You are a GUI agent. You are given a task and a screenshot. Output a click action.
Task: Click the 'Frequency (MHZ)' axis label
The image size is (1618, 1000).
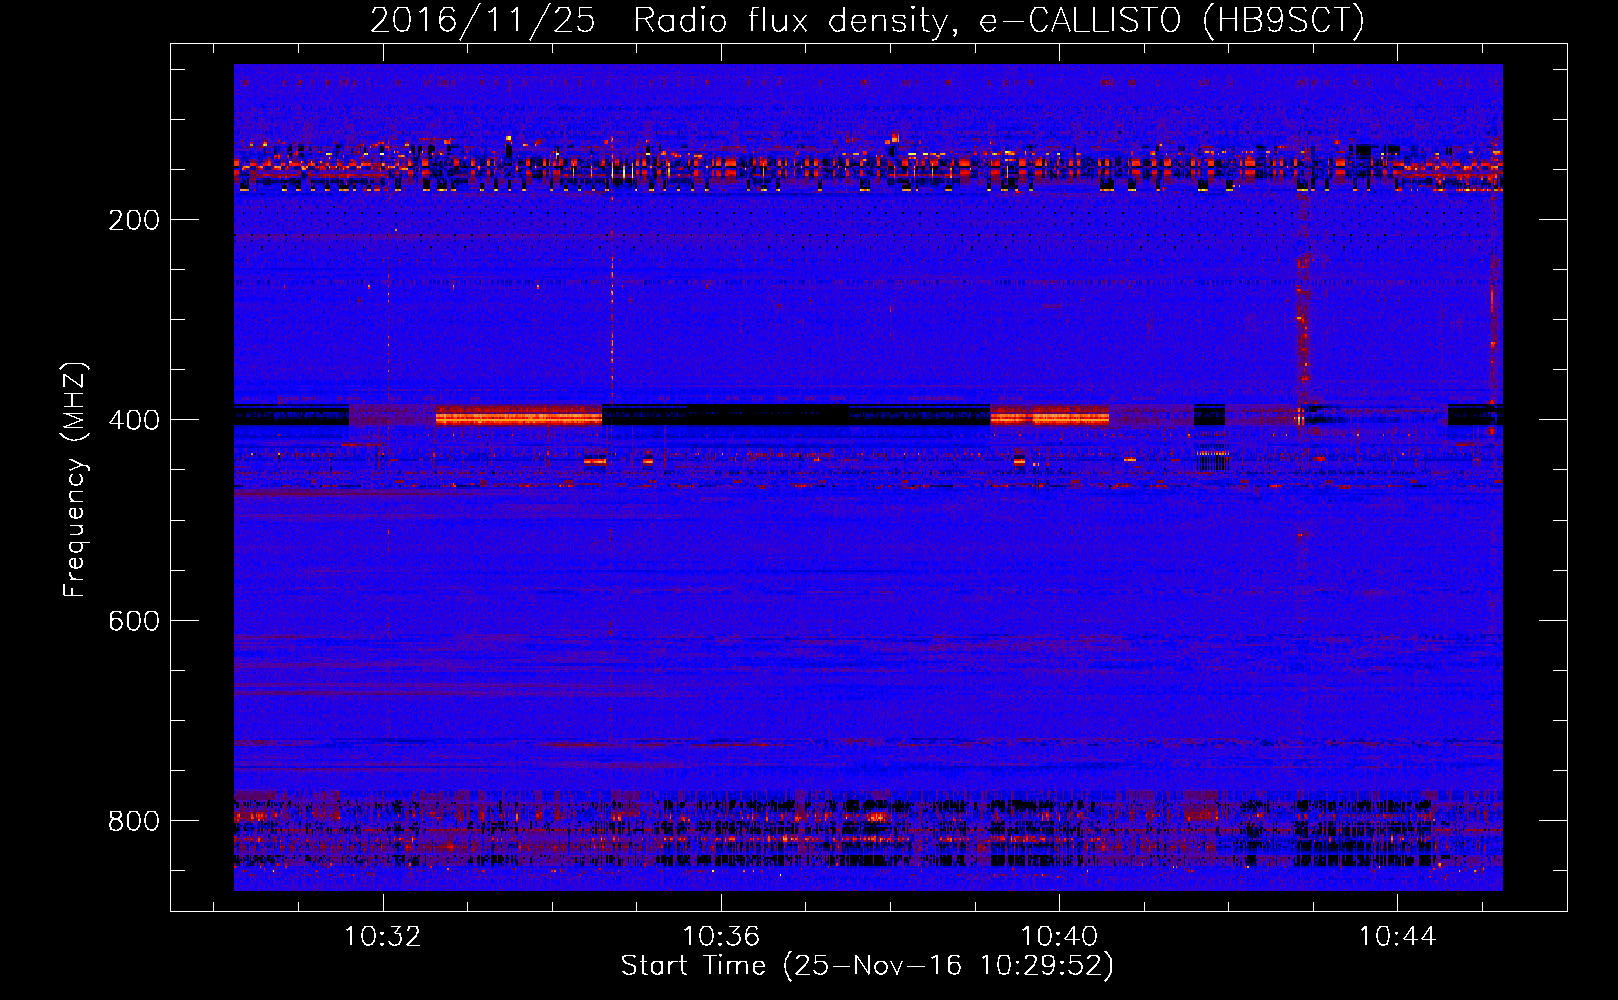75,480
